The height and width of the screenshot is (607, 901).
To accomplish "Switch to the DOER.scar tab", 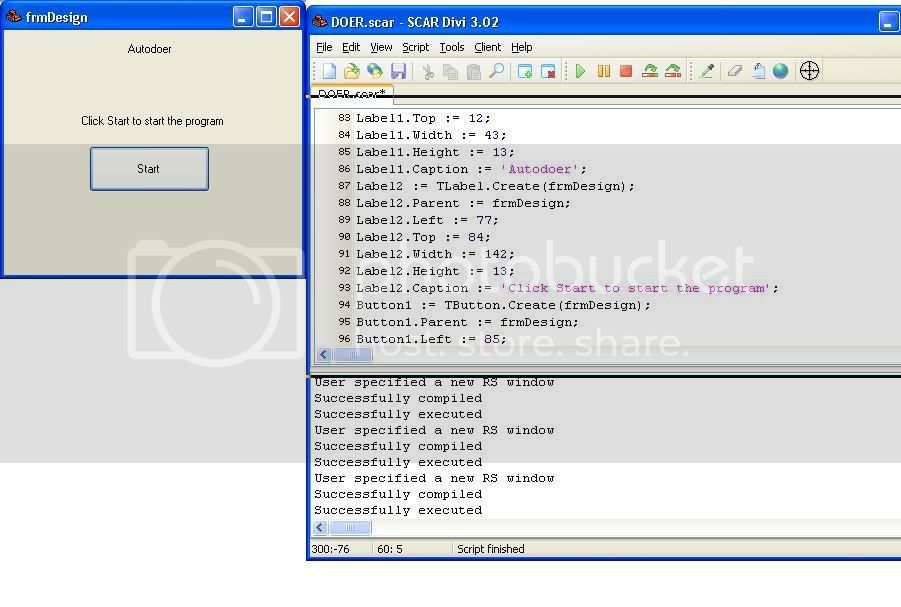I will coord(351,93).
